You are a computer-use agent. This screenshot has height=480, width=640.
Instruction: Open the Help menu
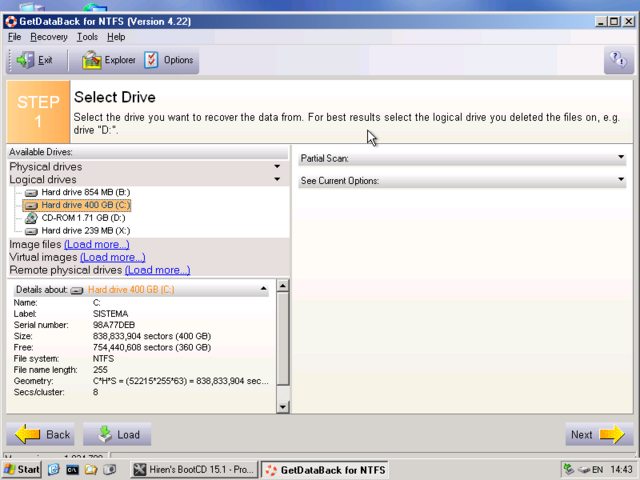(116, 37)
